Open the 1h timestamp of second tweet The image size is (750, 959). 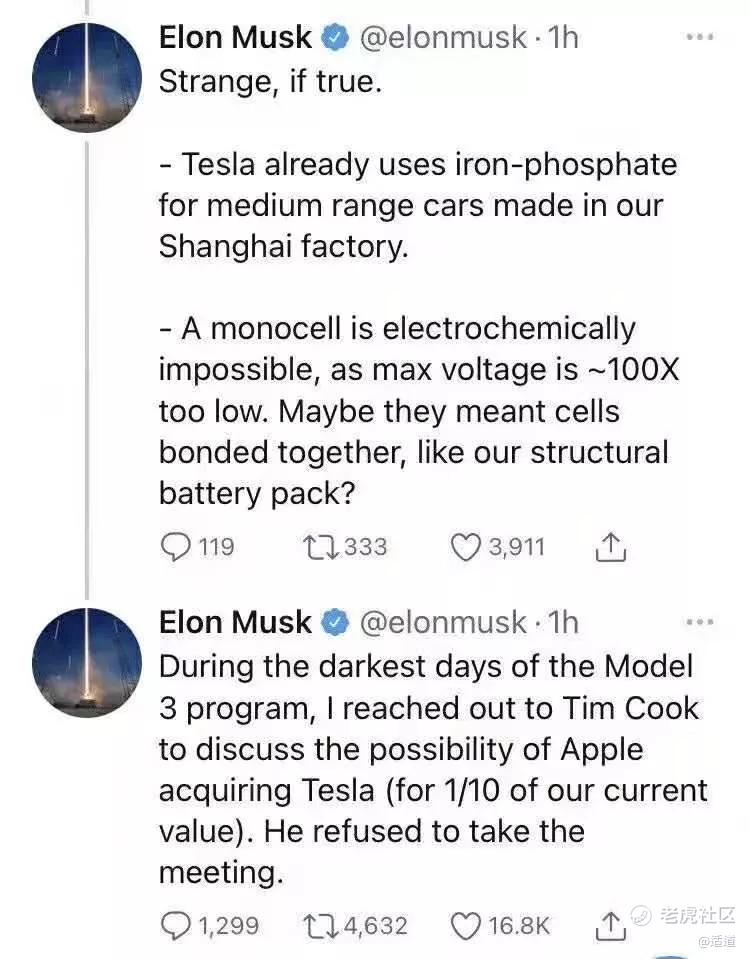coord(563,622)
